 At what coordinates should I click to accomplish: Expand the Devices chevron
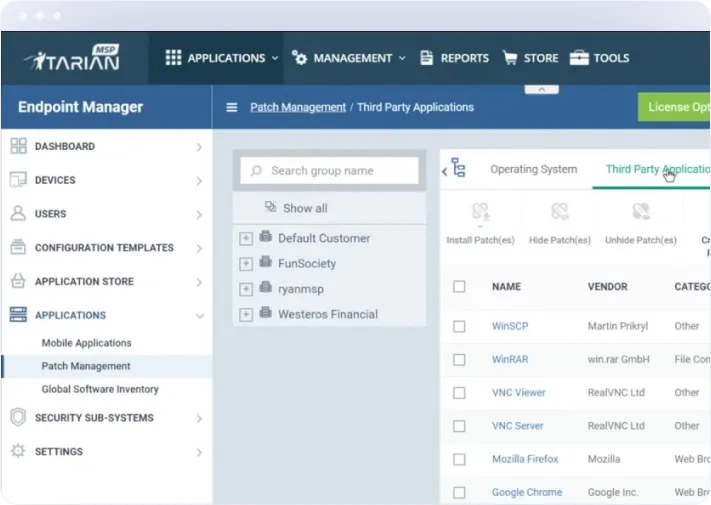[x=199, y=181]
